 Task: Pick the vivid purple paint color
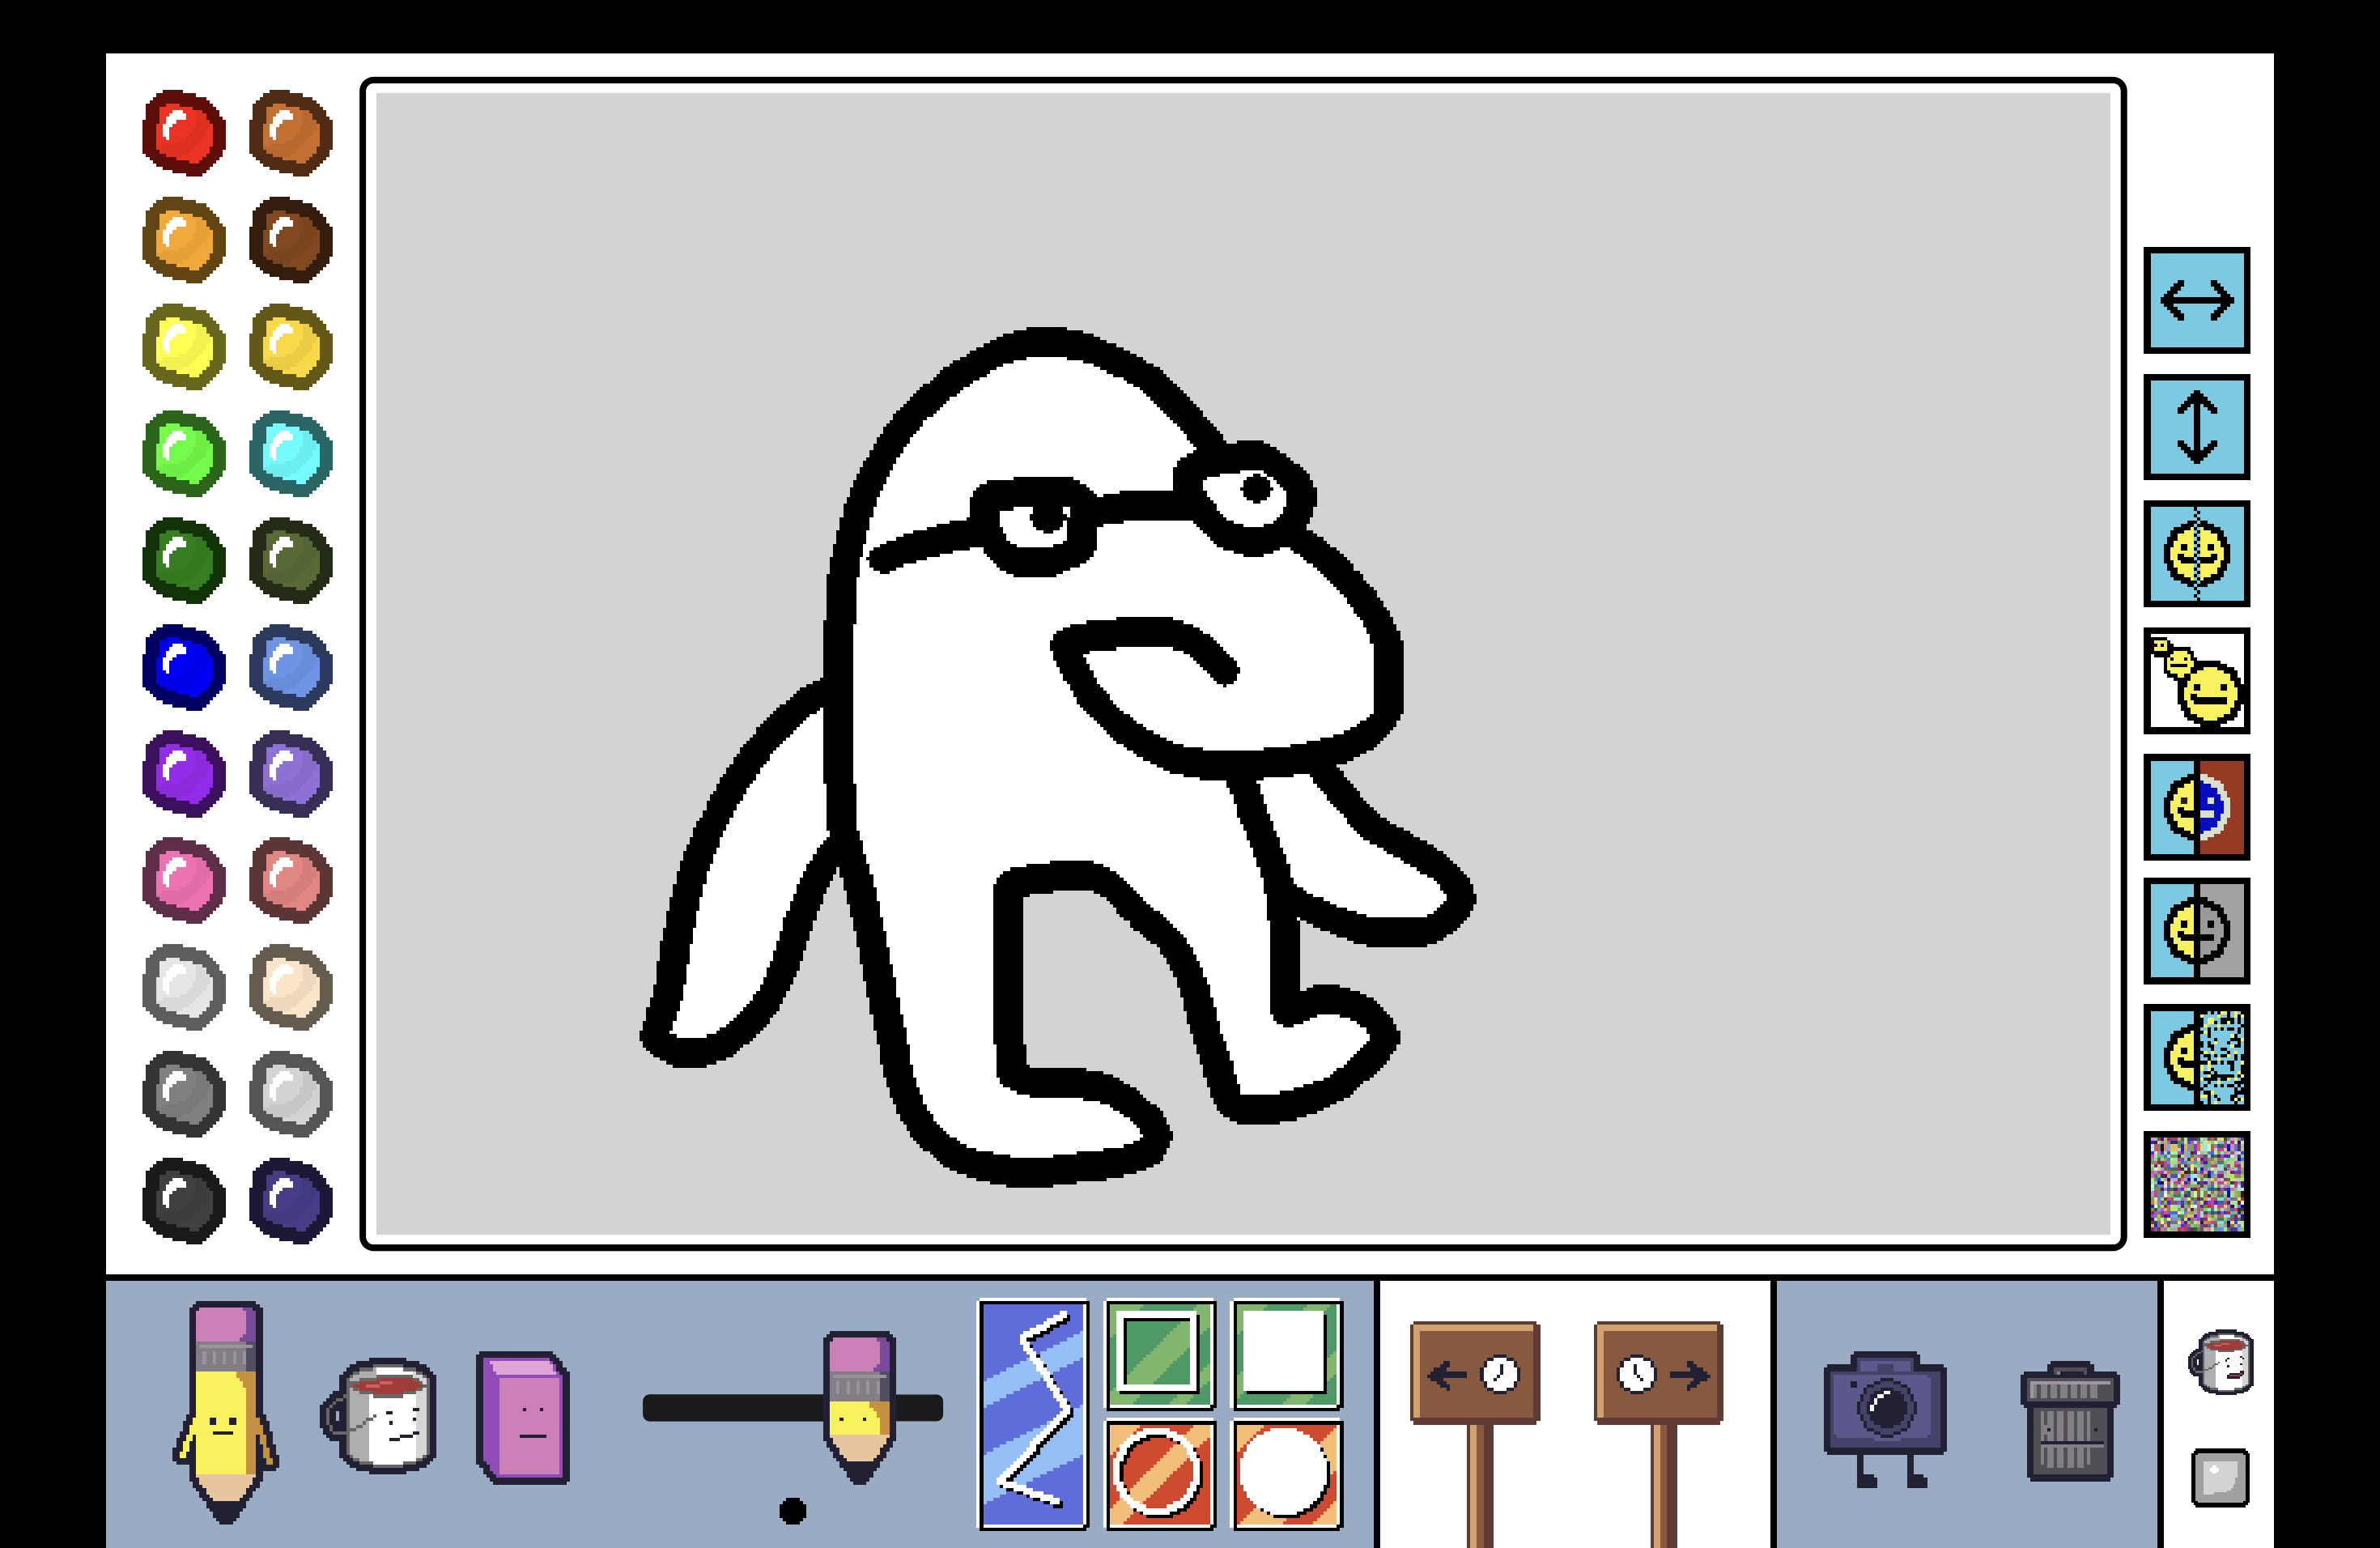point(184,774)
